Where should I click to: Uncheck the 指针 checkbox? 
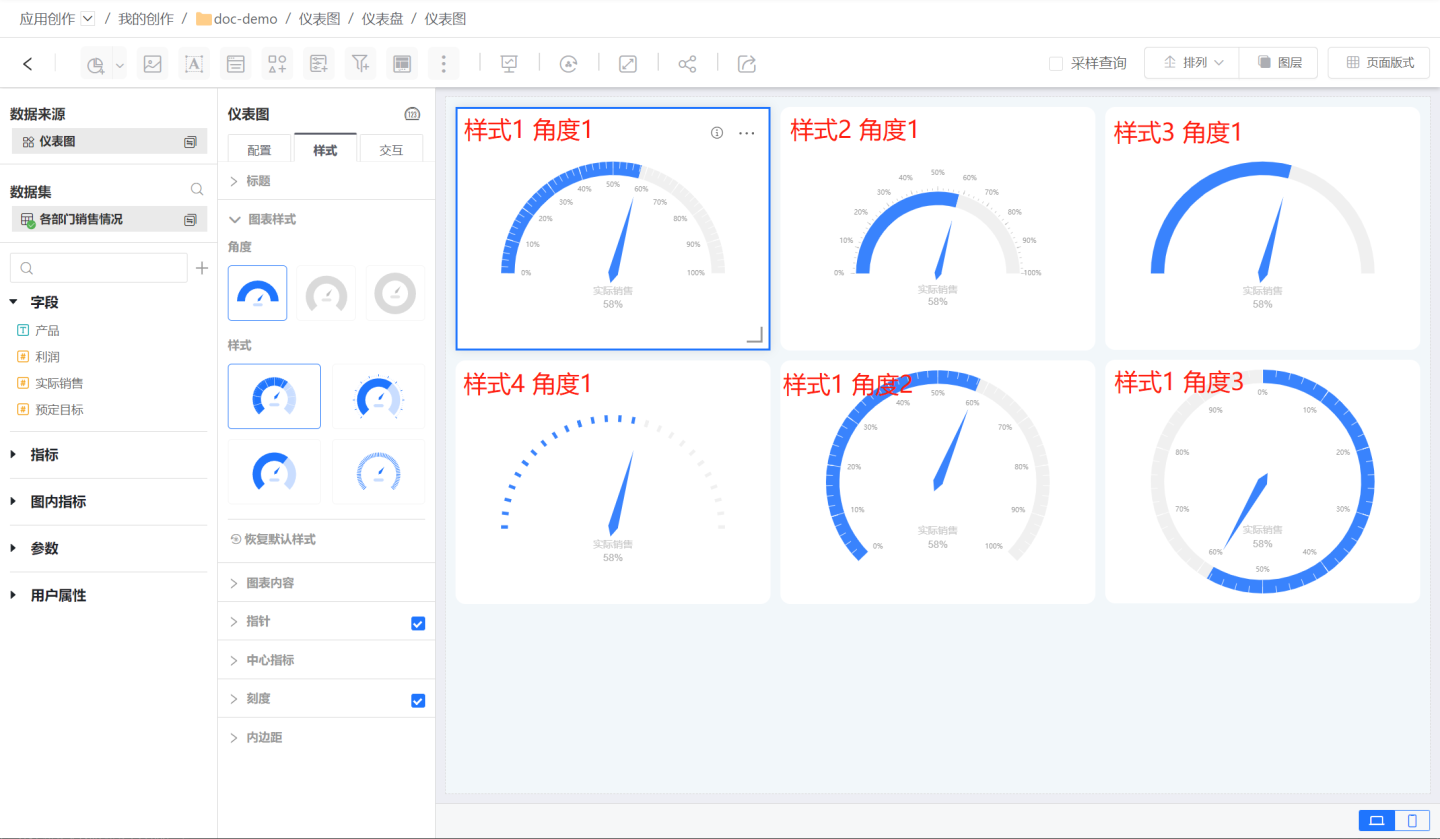pyautogui.click(x=418, y=624)
